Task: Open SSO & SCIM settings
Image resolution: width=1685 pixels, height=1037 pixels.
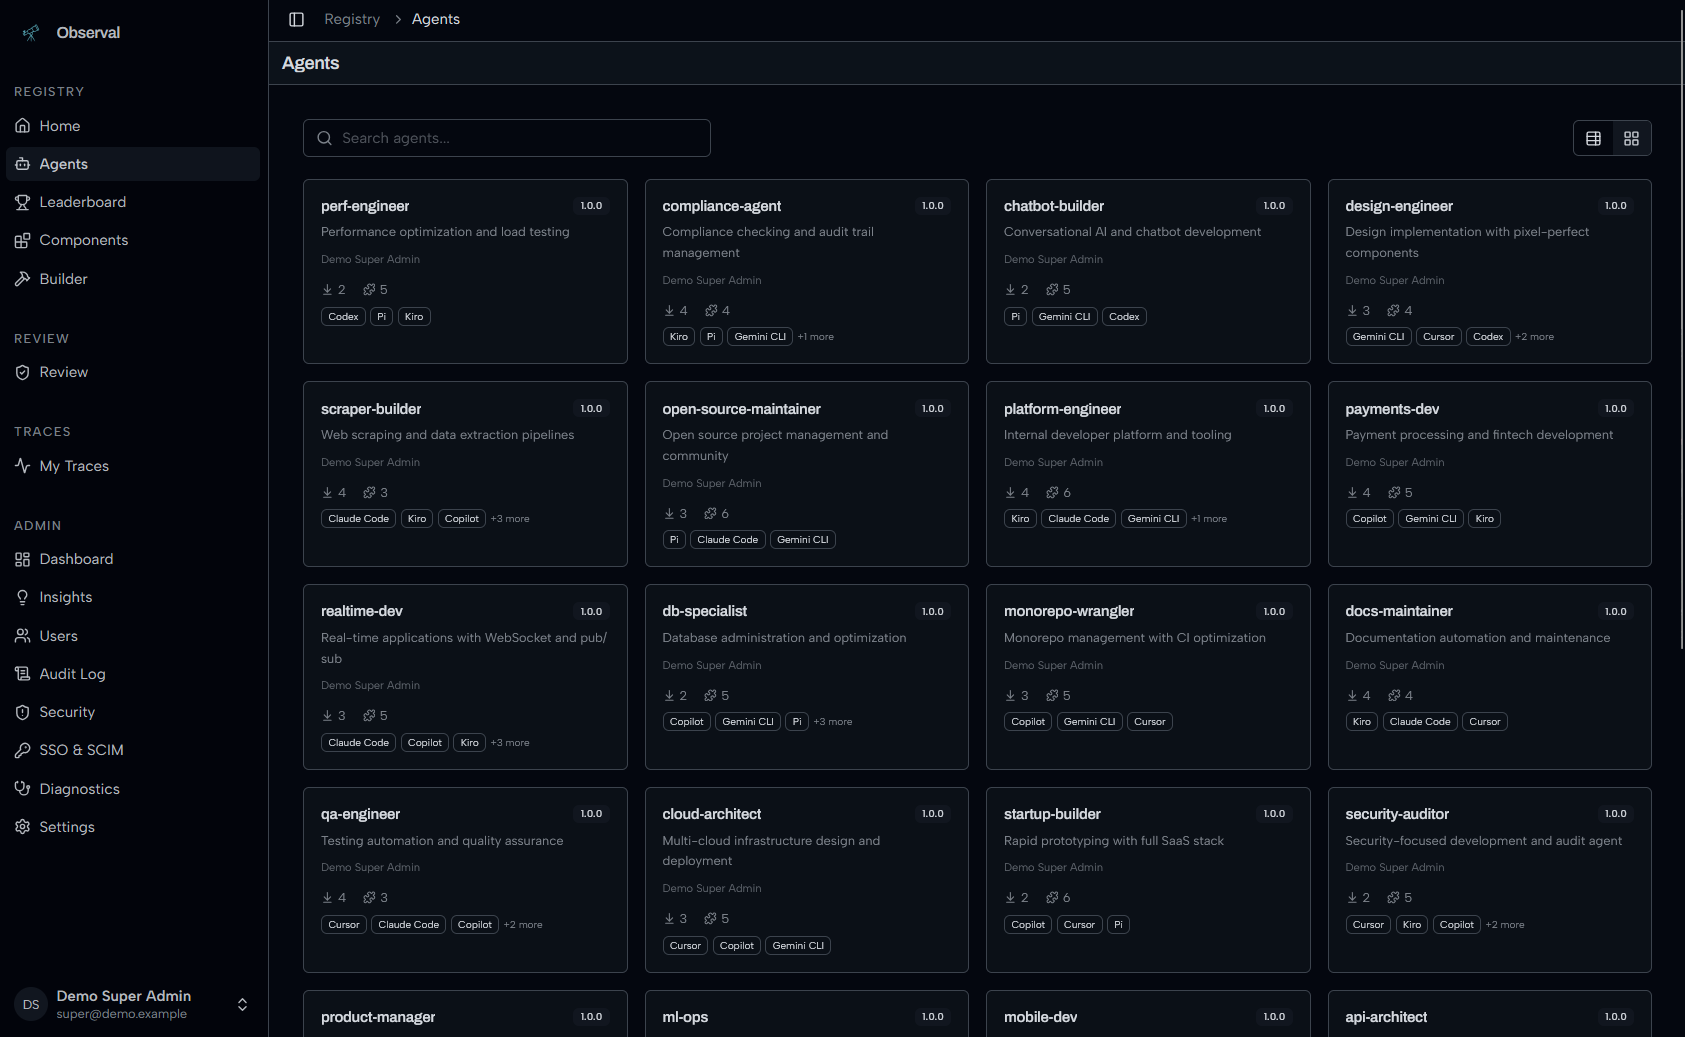Action: (x=133, y=750)
